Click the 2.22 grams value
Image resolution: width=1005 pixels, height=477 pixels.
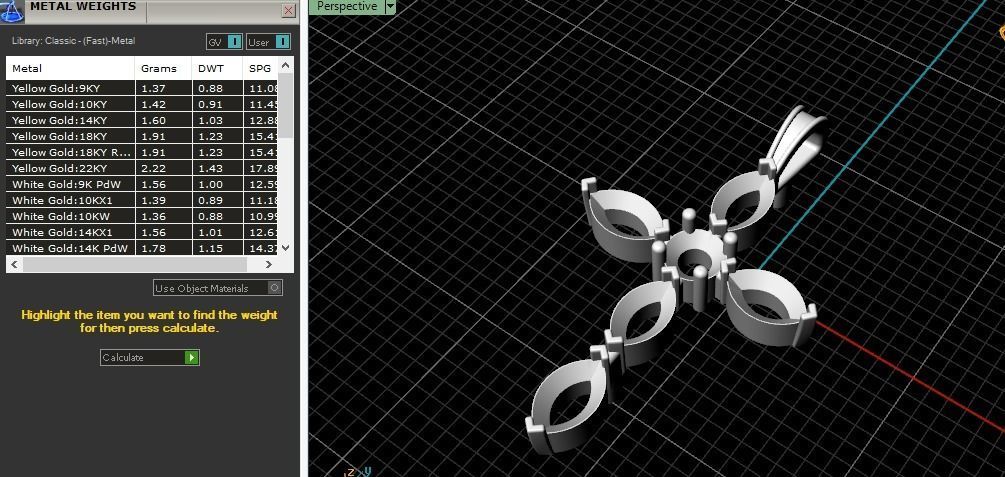153,169
